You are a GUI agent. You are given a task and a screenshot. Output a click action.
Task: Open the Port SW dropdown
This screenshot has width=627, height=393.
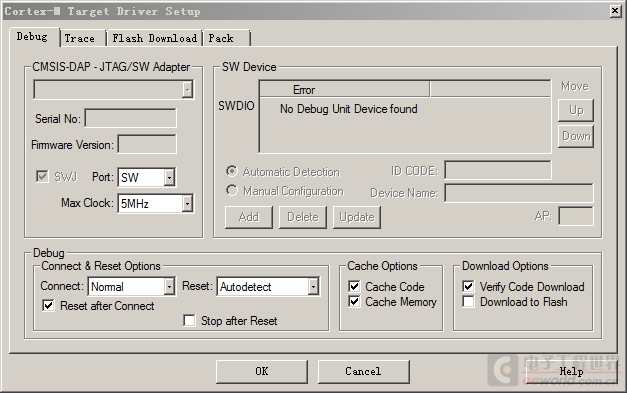(146, 177)
